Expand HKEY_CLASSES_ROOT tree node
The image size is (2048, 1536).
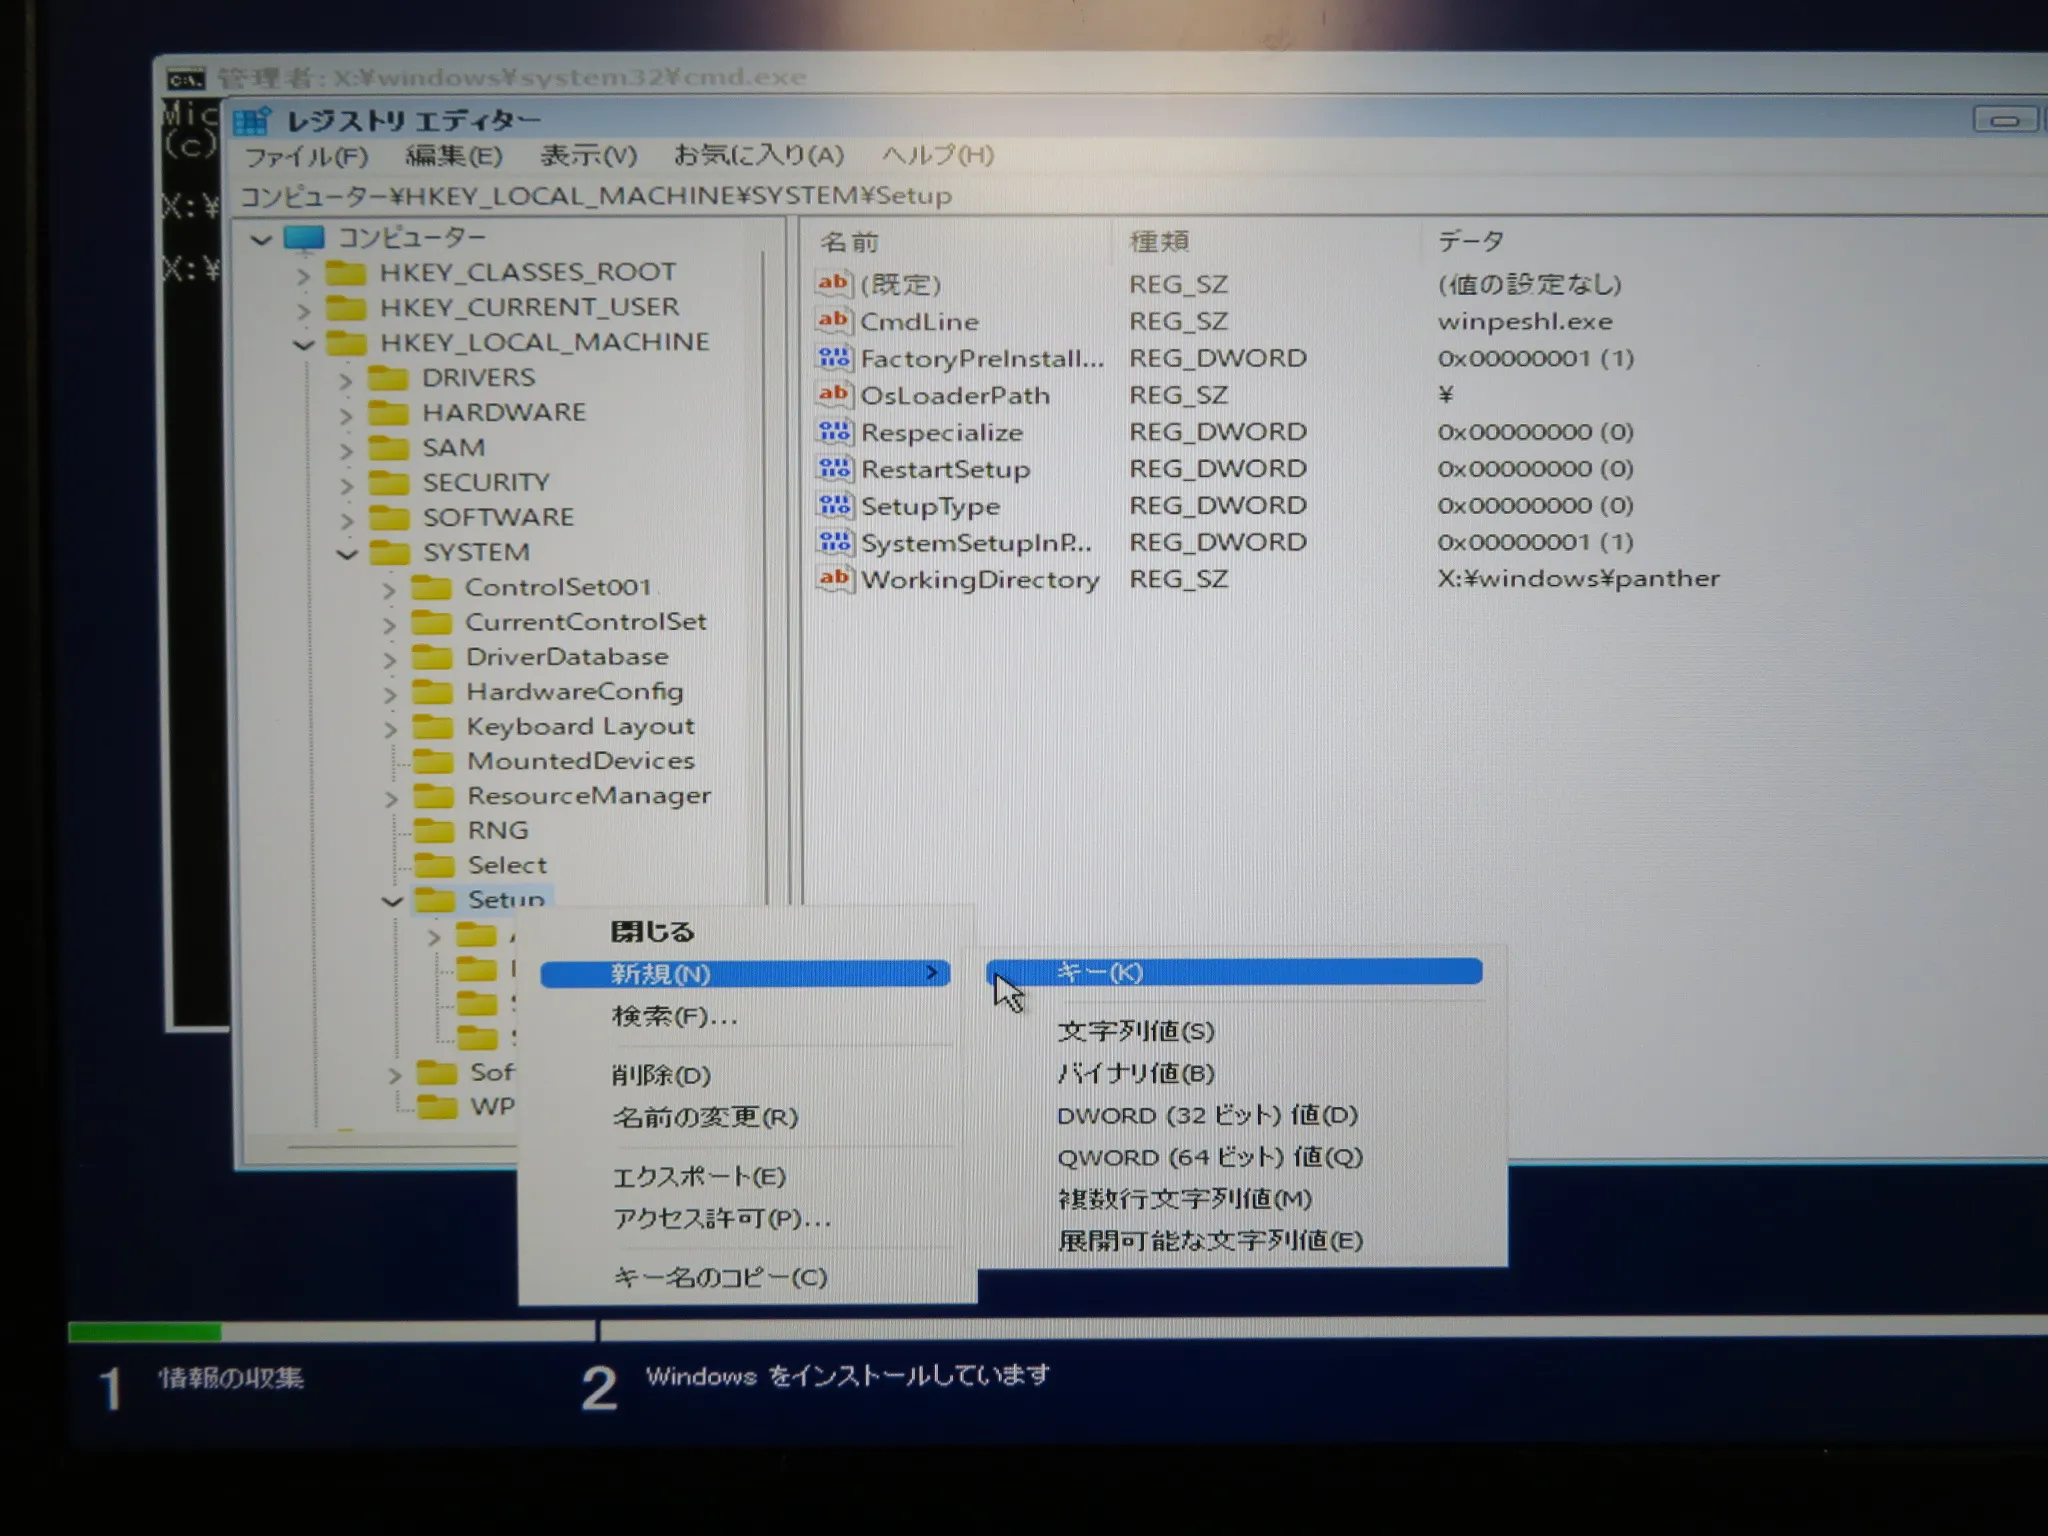coord(303,275)
